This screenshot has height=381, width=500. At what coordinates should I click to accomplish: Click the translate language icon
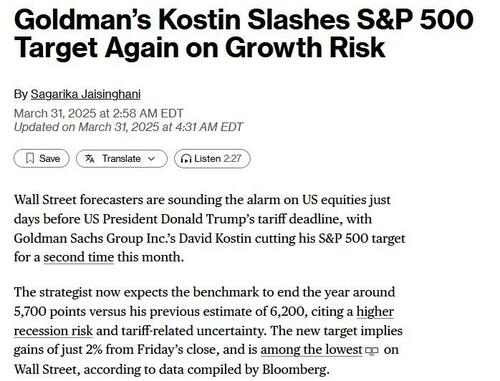[x=89, y=158]
